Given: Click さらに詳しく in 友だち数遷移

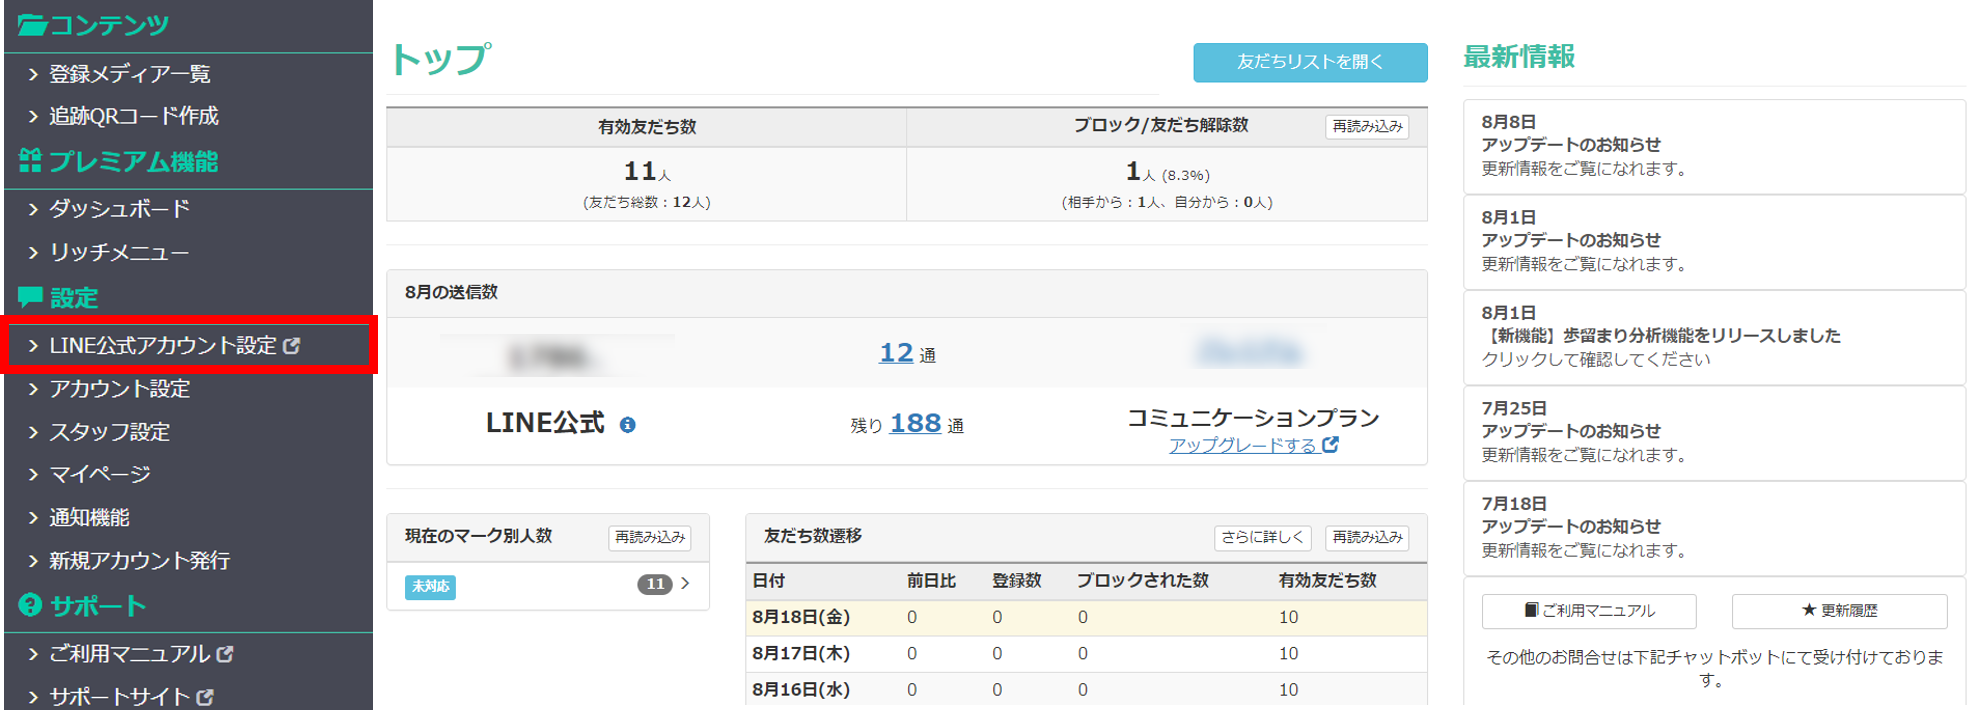Looking at the screenshot, I should click(x=1262, y=537).
